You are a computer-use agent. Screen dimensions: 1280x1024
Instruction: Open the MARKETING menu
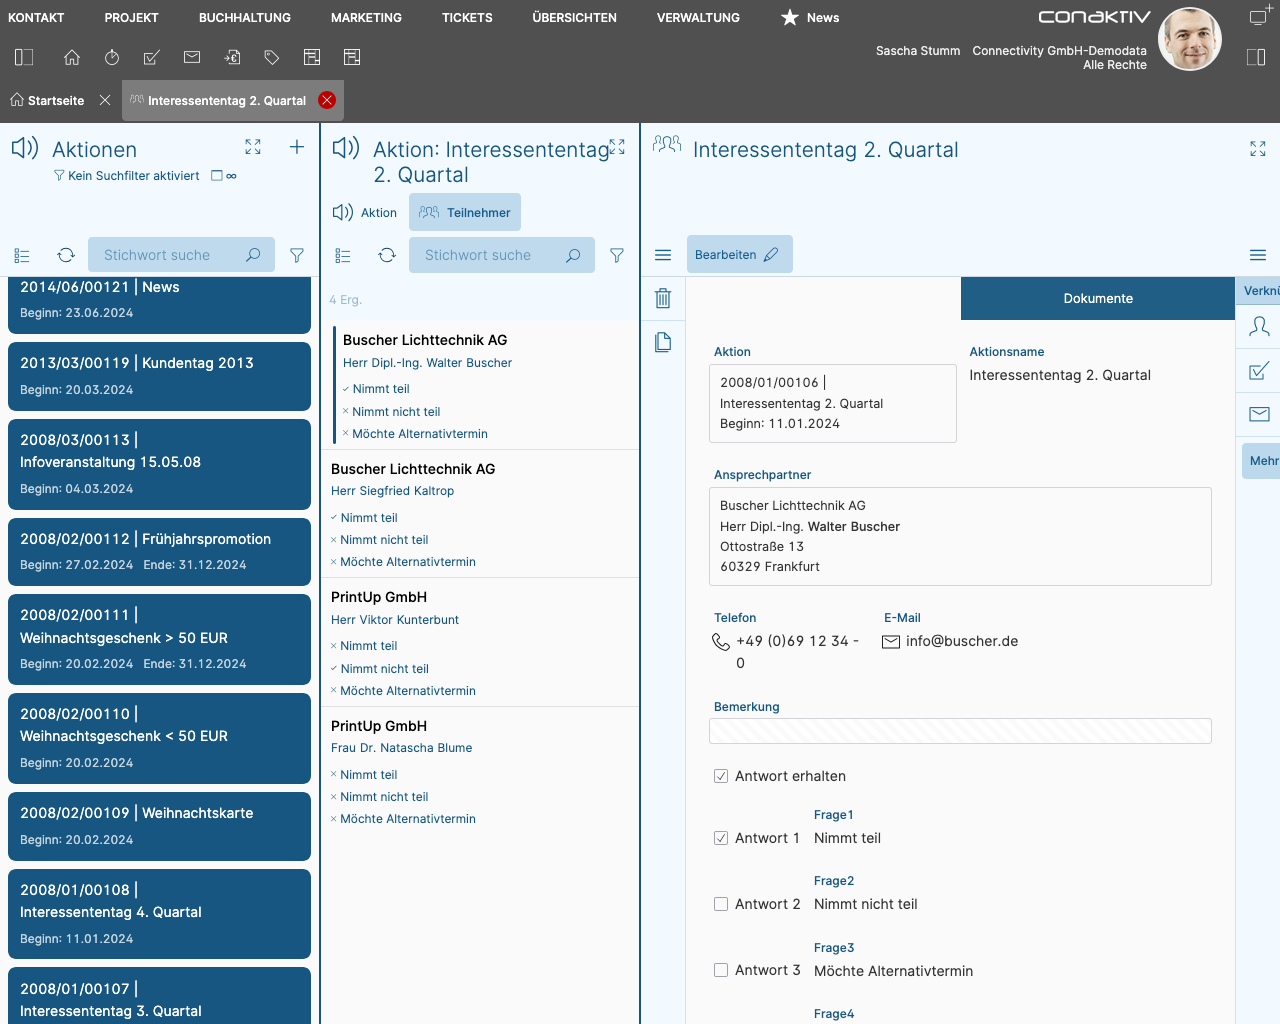pos(366,18)
